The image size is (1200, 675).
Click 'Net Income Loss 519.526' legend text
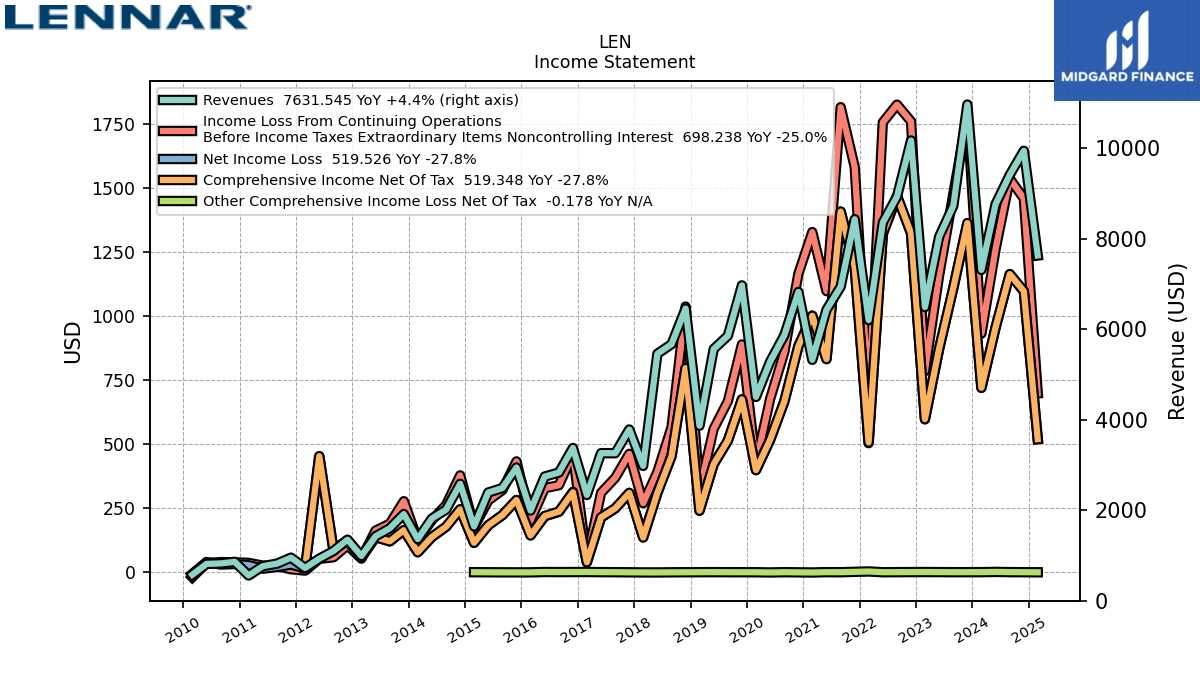340,159
